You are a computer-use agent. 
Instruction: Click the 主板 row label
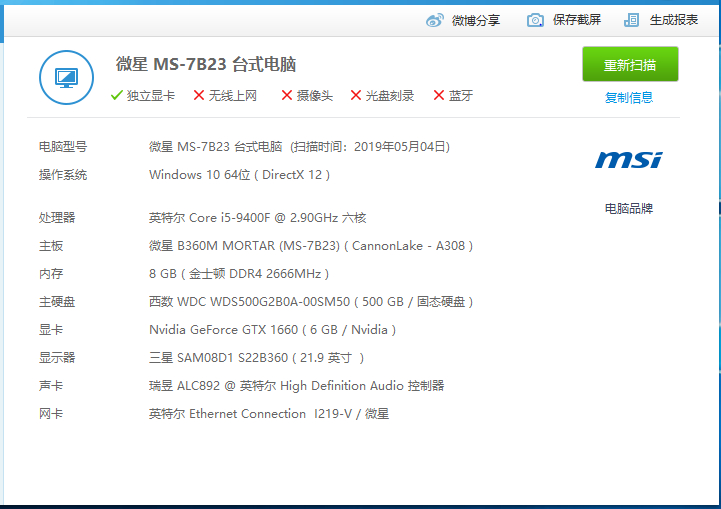pyautogui.click(x=51, y=246)
